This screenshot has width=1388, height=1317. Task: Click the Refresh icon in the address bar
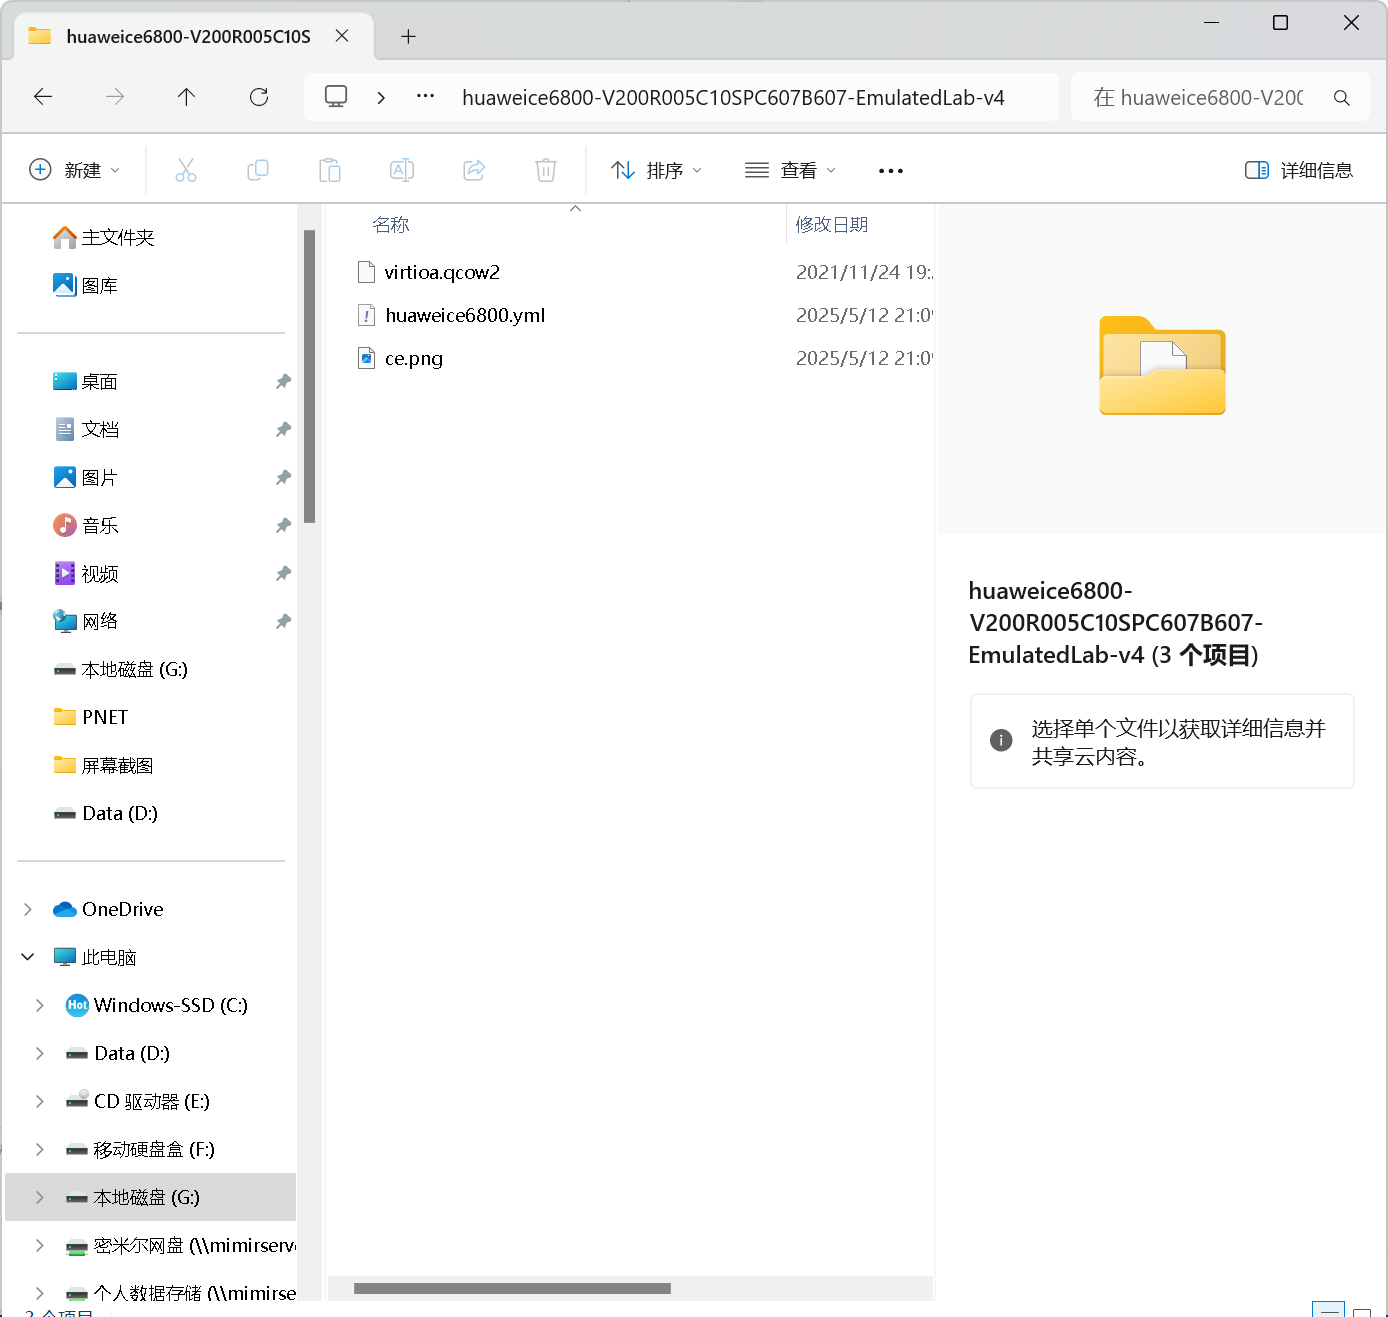click(x=258, y=96)
